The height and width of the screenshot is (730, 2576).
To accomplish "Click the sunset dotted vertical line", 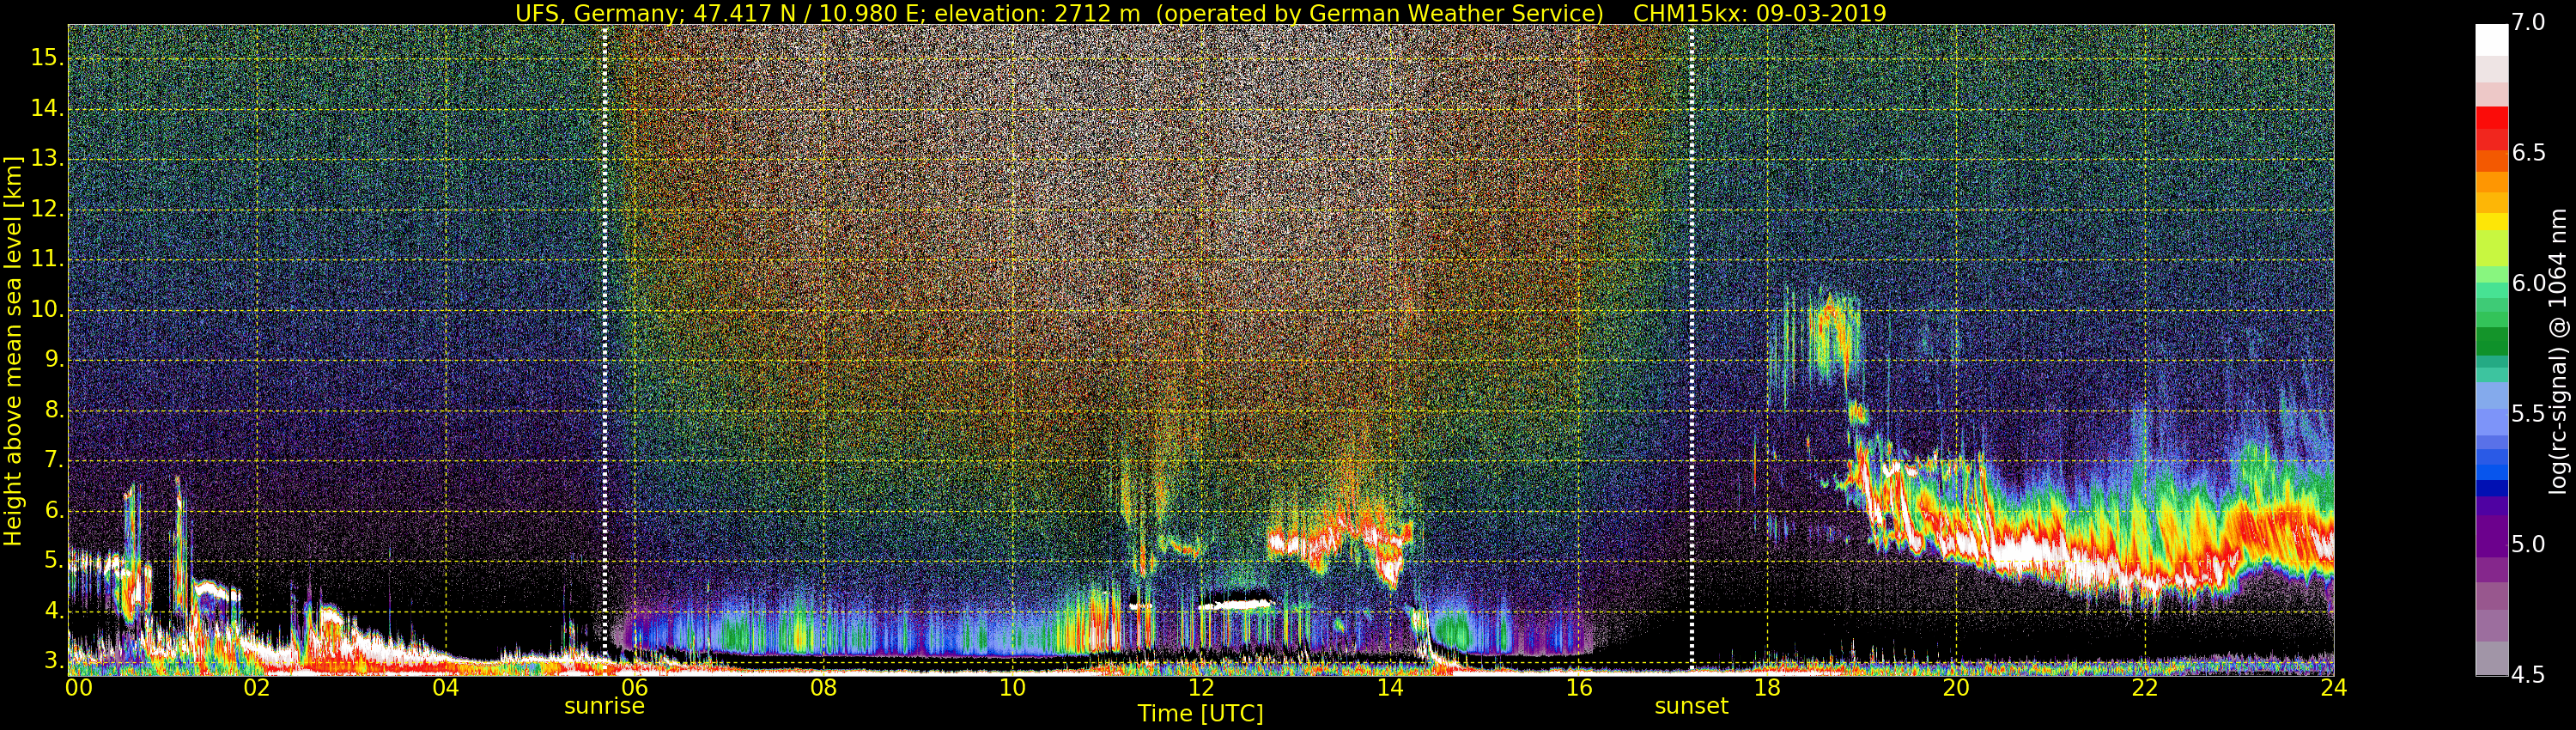I will pyautogui.click(x=1691, y=347).
